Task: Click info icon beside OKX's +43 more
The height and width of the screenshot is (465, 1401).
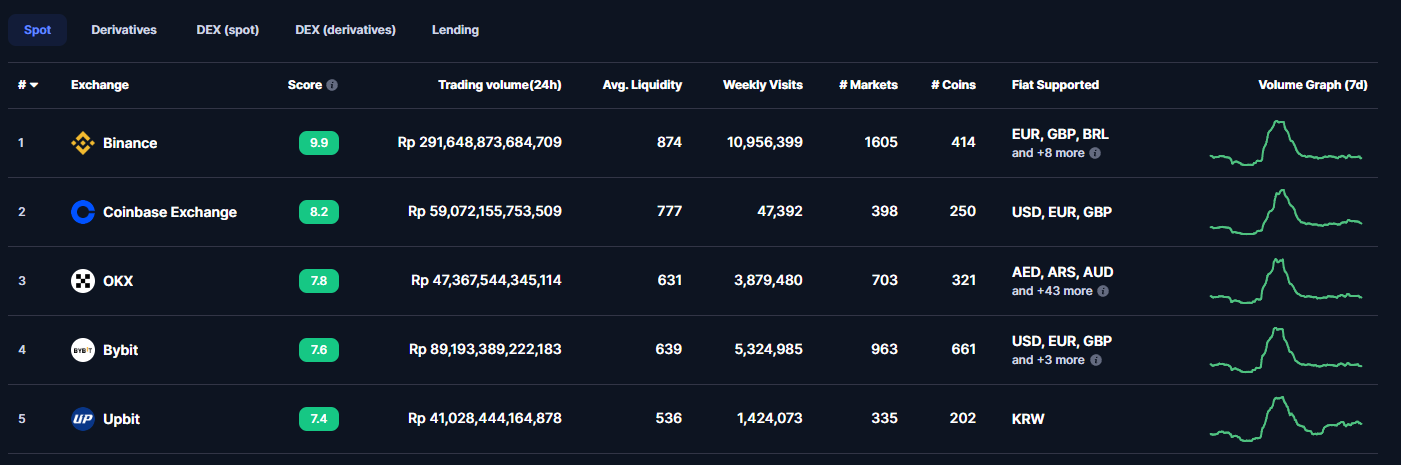Action: [x=1103, y=291]
